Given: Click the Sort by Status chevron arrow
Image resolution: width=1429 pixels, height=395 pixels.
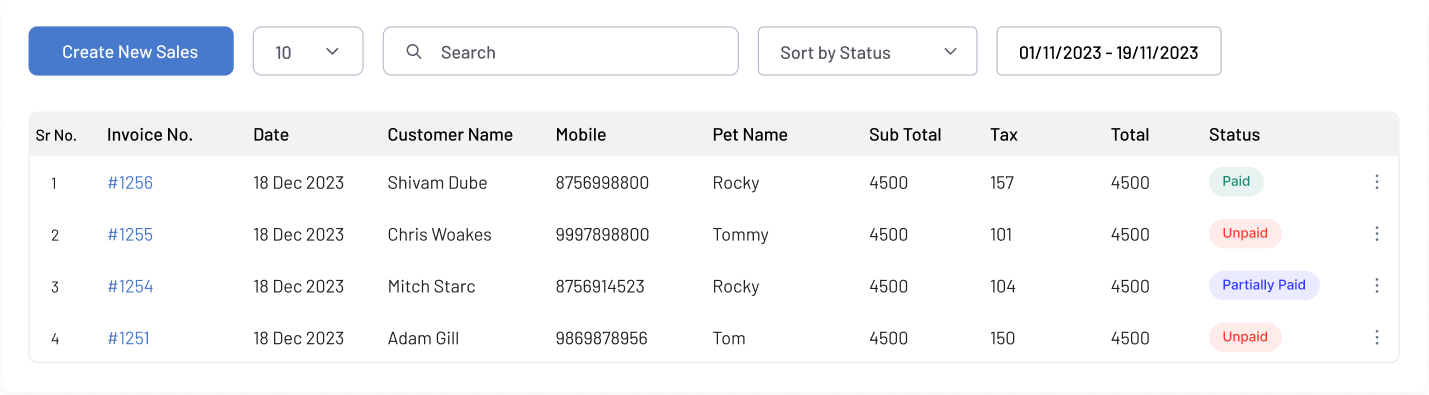Looking at the screenshot, I should (950, 52).
